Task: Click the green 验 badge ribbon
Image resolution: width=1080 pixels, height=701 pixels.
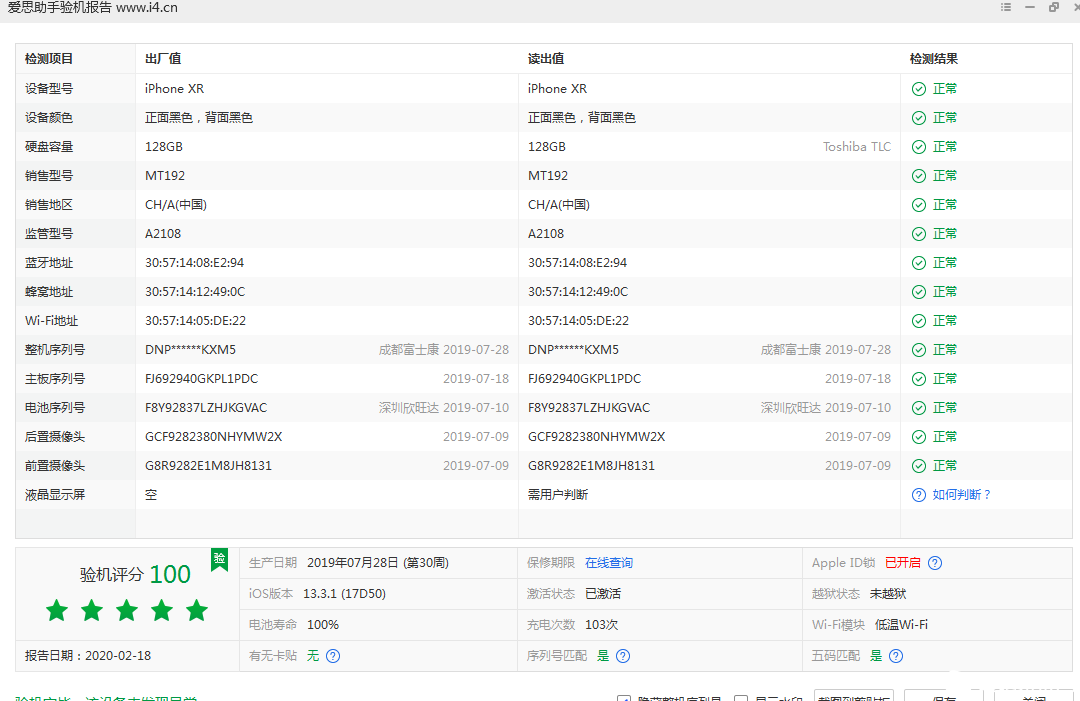Action: coord(220,559)
